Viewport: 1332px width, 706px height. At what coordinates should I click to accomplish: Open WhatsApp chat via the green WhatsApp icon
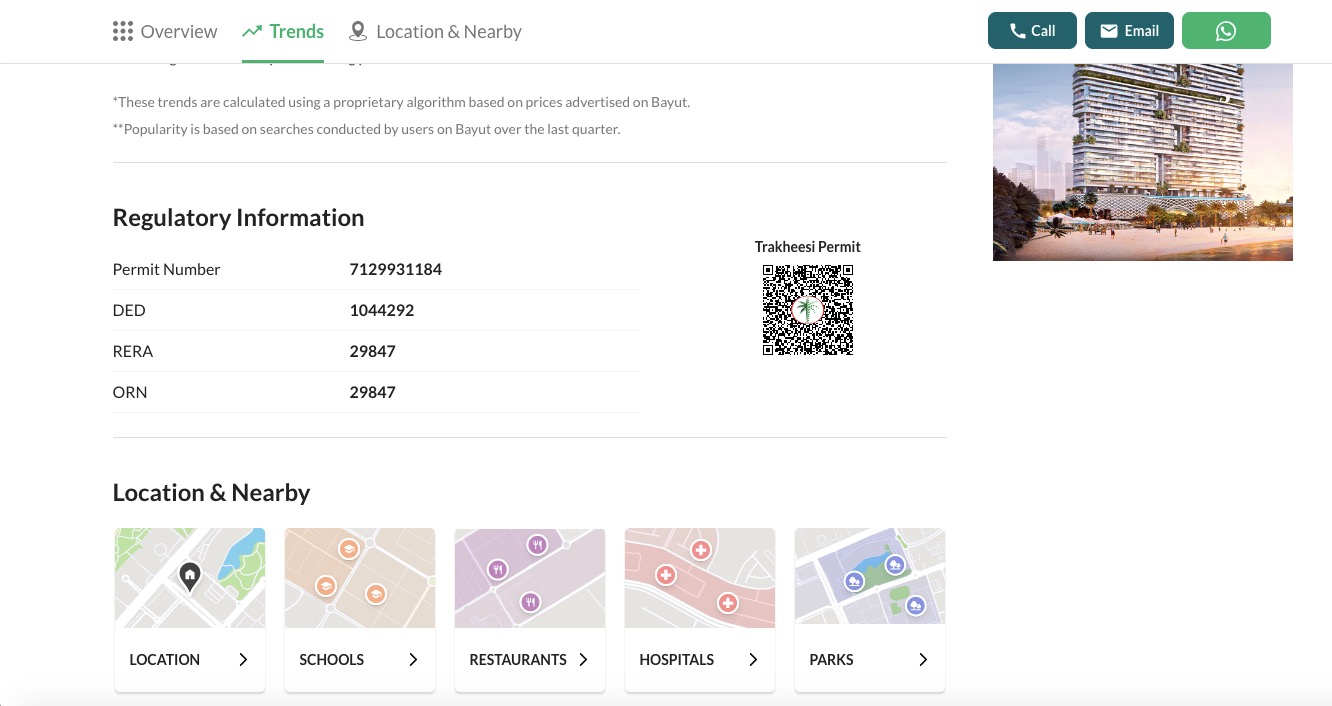pyautogui.click(x=1226, y=30)
